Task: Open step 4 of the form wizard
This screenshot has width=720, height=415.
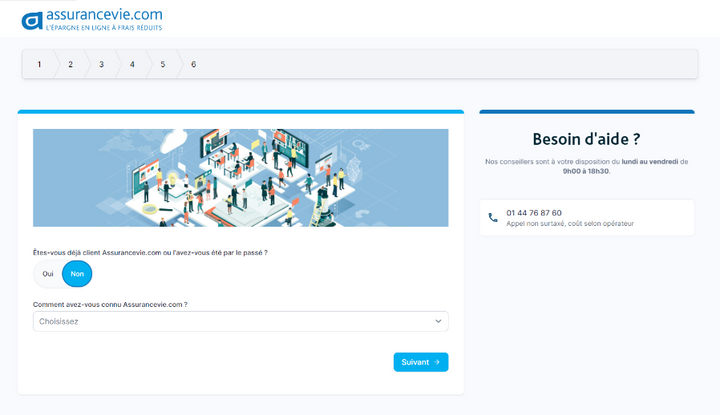Action: 132,64
